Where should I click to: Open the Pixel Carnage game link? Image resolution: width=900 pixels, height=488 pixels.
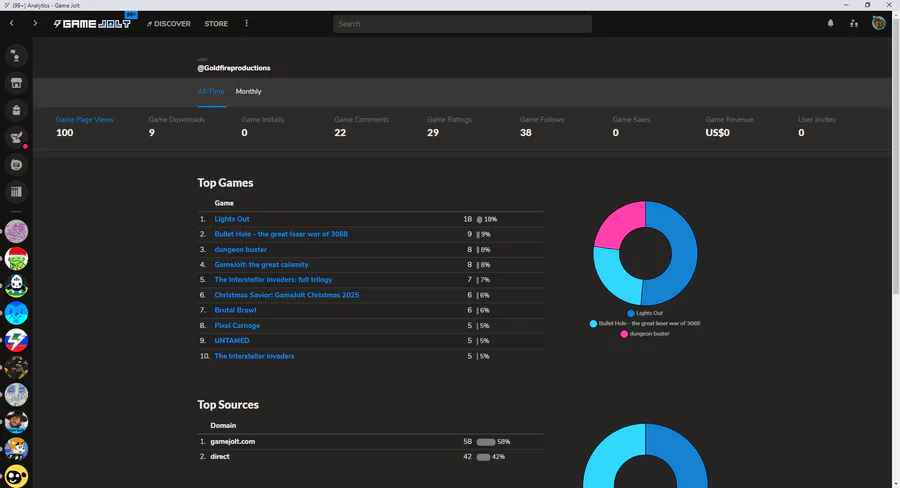click(237, 326)
